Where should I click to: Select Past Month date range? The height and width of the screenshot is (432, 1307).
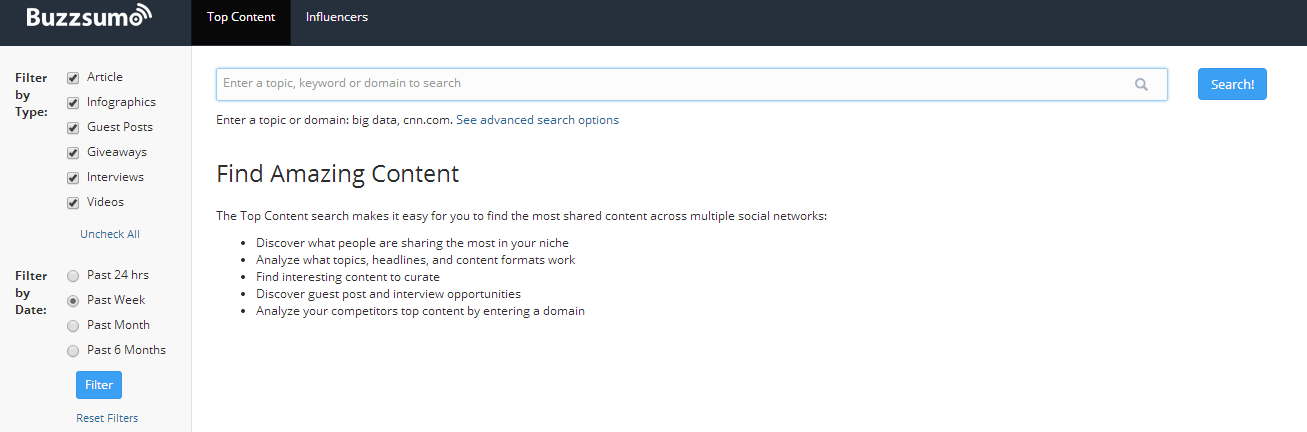tap(73, 326)
